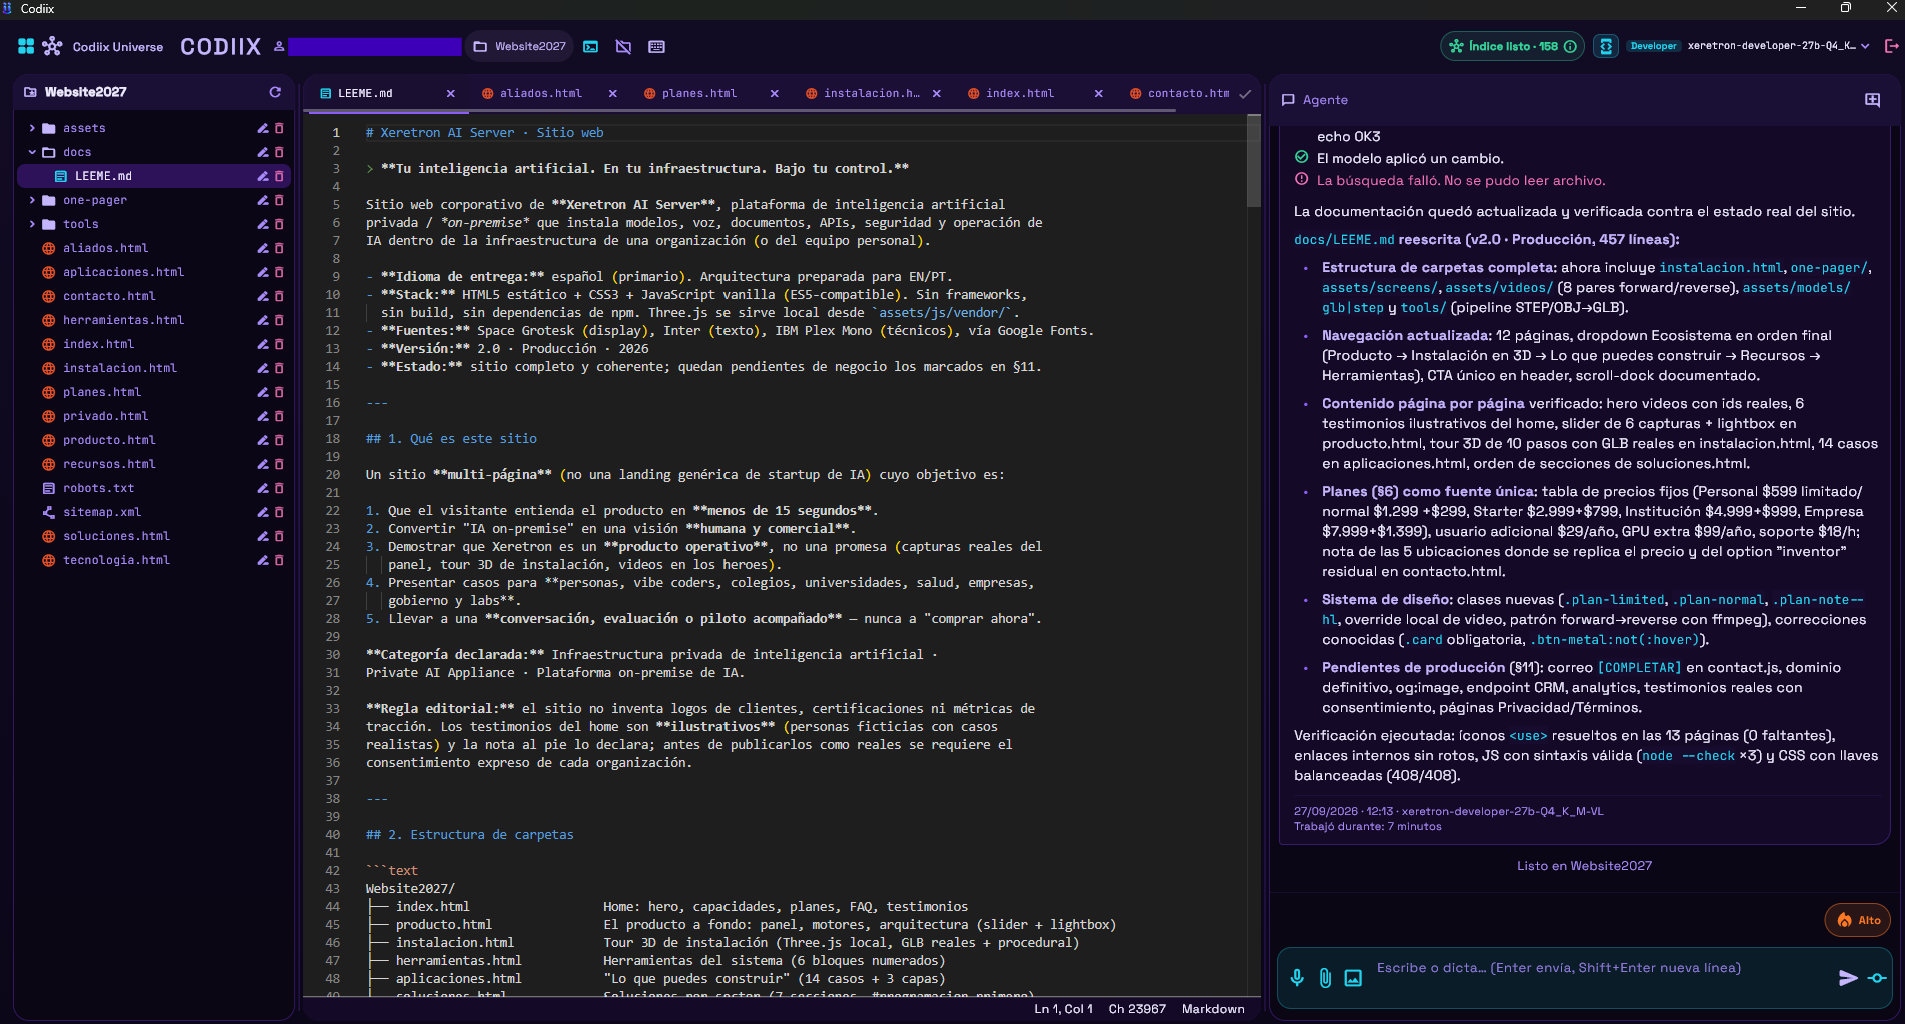Click line number 18 in editor gutter

(x=332, y=439)
